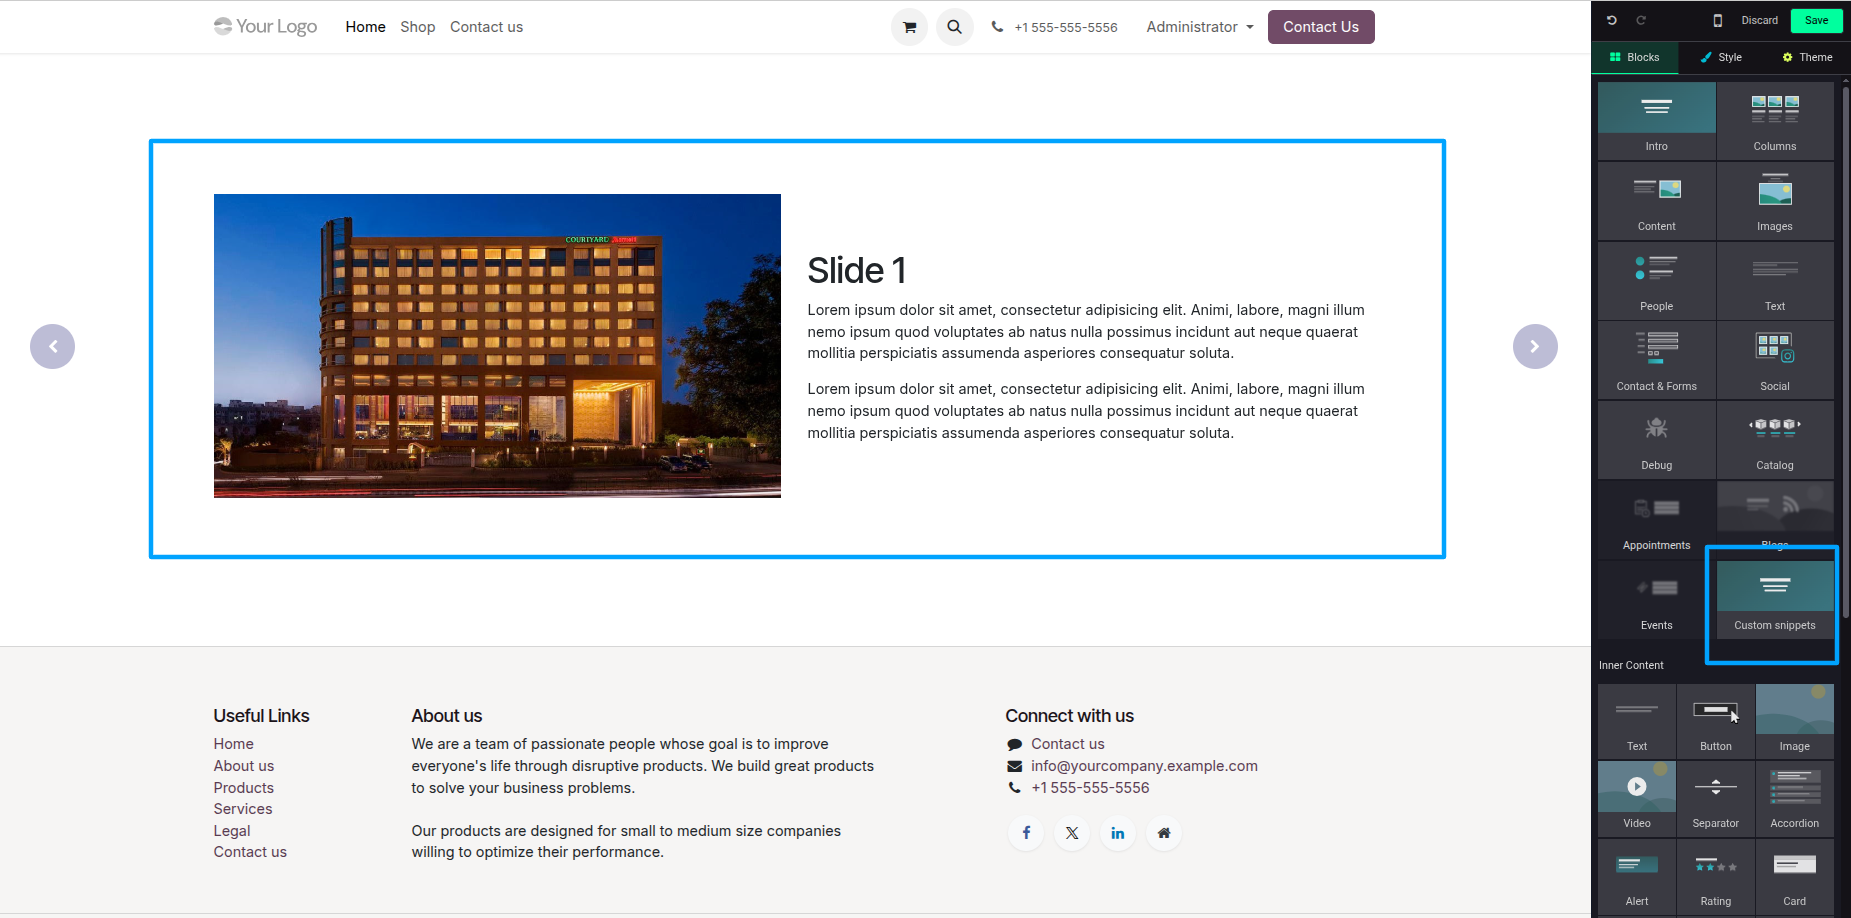Click footer Home link under Useful Links

click(233, 744)
